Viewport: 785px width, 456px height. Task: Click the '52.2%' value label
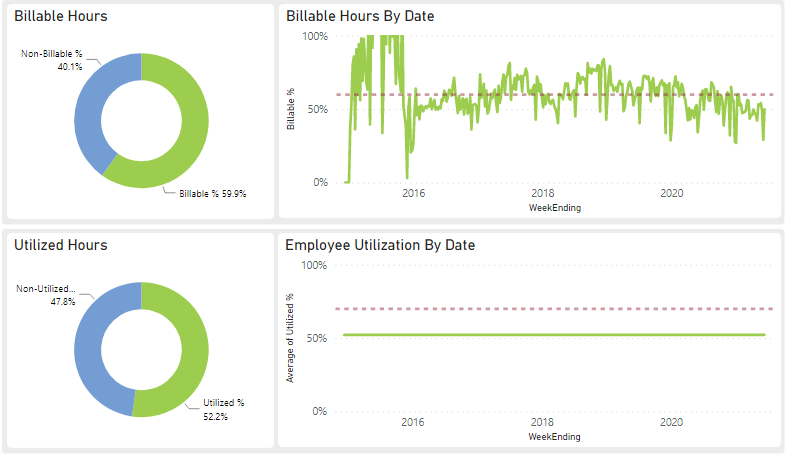pos(215,416)
